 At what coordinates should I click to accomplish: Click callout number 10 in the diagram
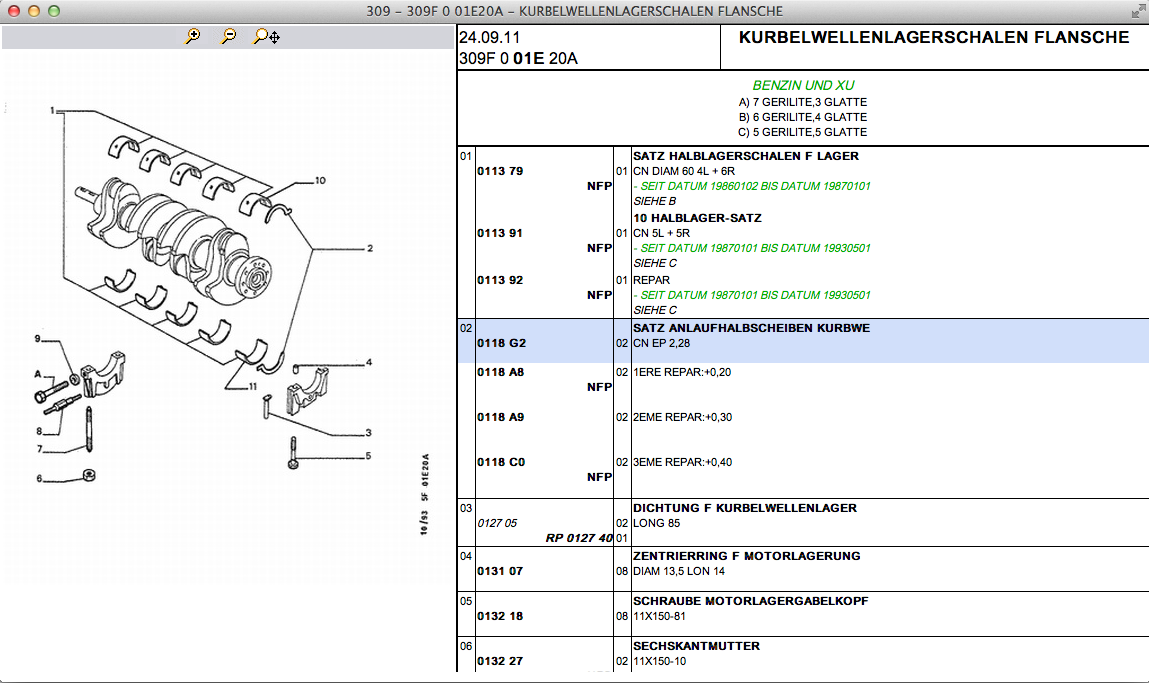tap(320, 181)
